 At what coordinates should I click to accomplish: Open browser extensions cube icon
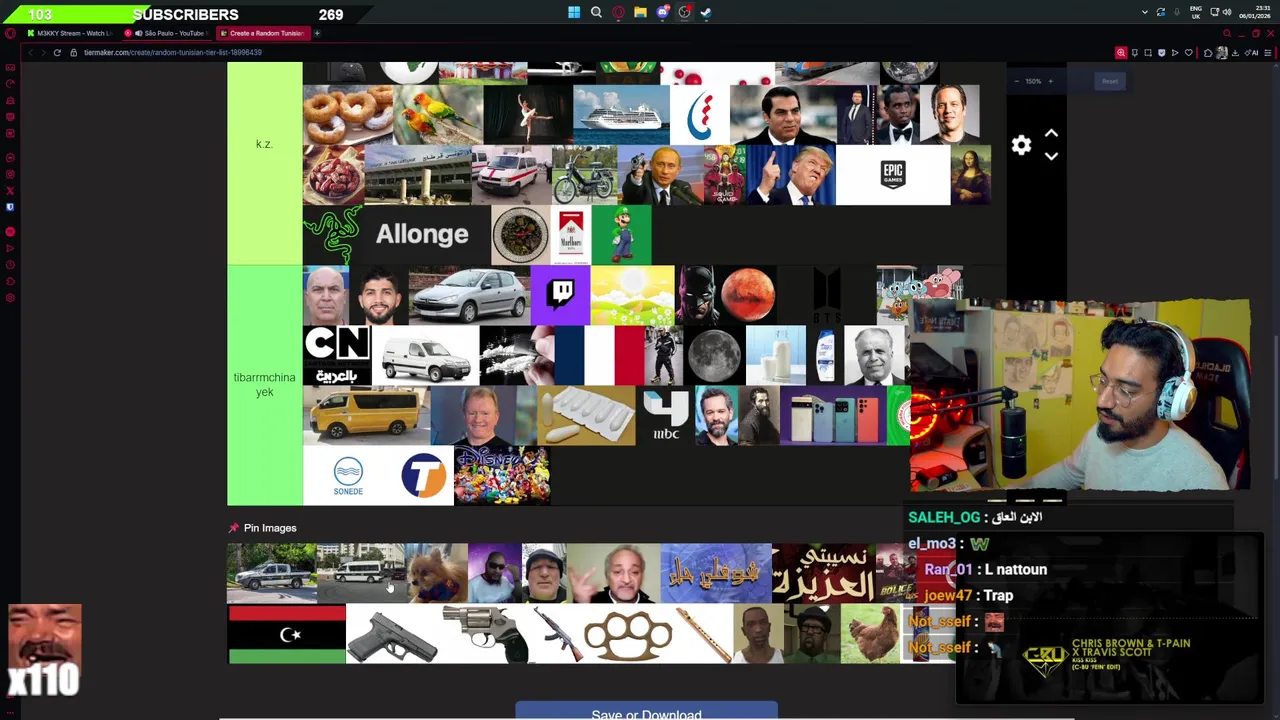coord(1208,53)
